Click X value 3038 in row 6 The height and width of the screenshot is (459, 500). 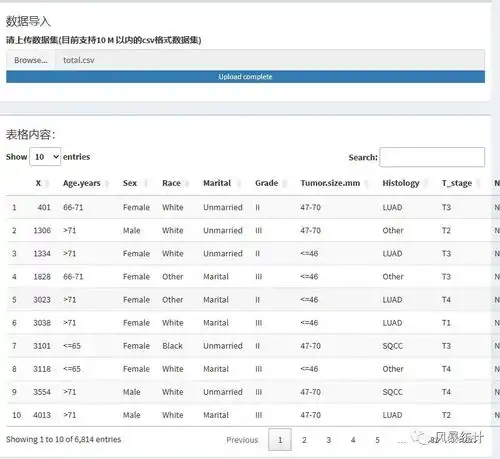42,323
